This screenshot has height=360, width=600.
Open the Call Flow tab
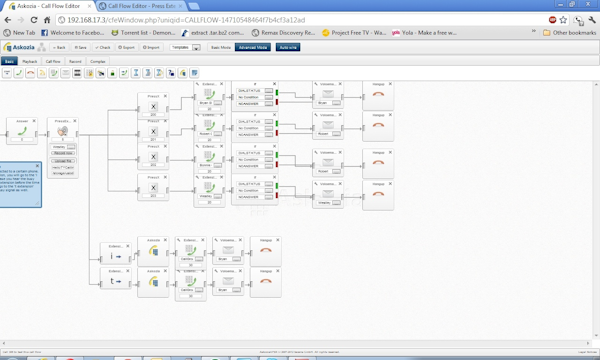(x=53, y=61)
